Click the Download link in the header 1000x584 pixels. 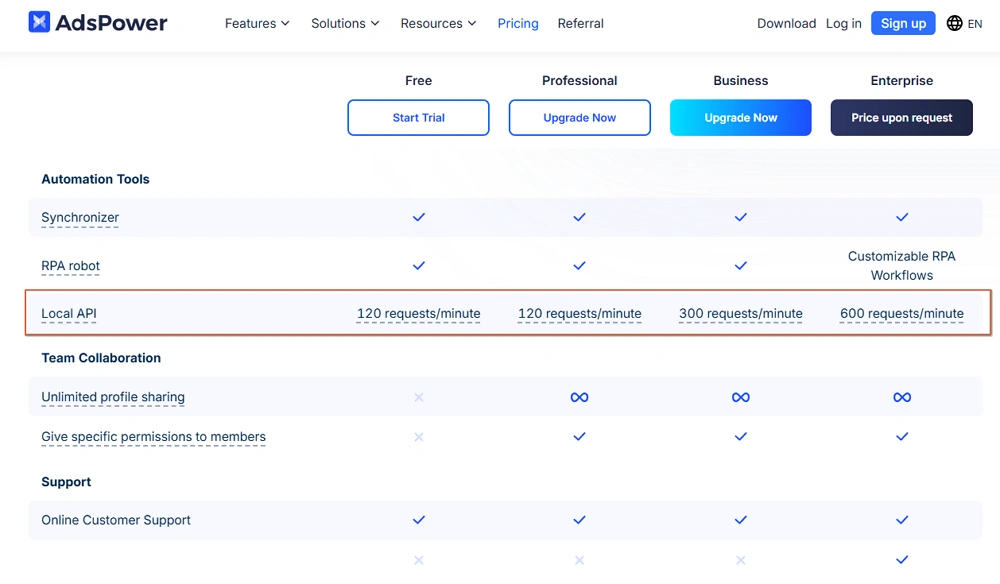click(x=786, y=23)
